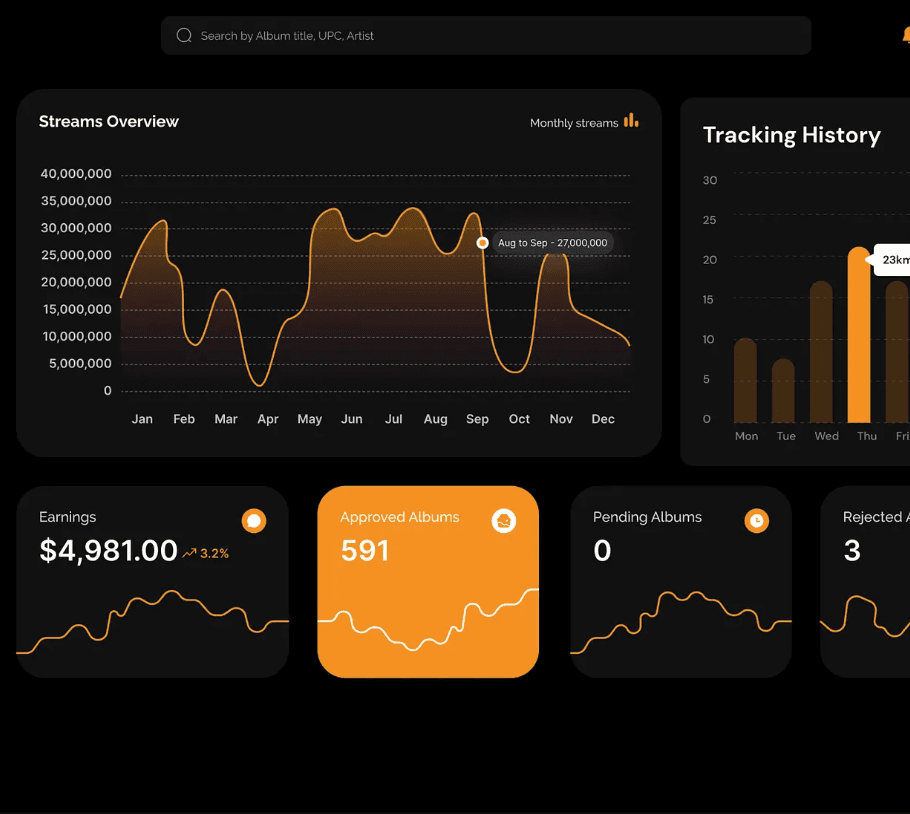The height and width of the screenshot is (814, 910).
Task: Open the Pending Albums card title
Action: pyautogui.click(x=647, y=517)
